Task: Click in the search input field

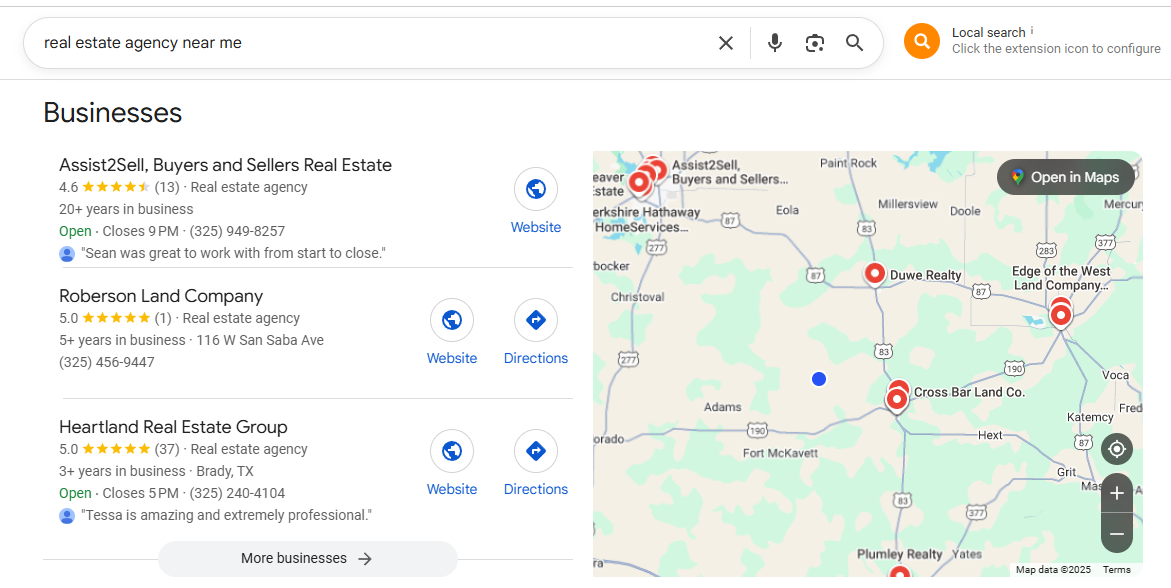Action: pos(370,43)
